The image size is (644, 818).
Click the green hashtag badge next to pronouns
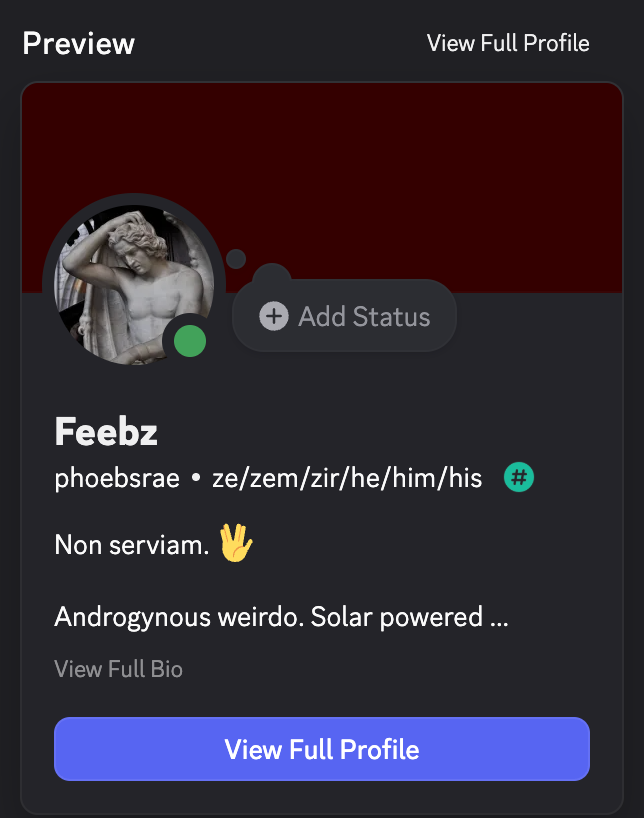point(518,477)
